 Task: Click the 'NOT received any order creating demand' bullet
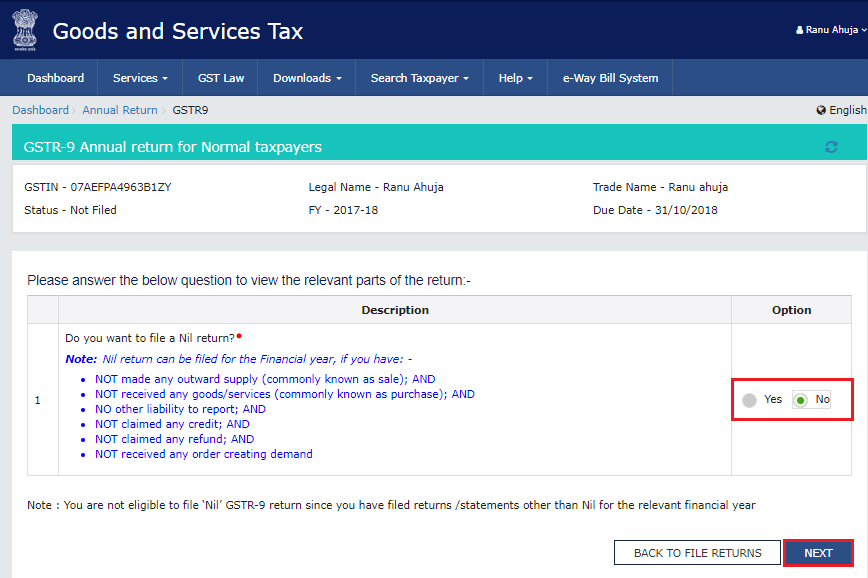pyautogui.click(x=204, y=454)
